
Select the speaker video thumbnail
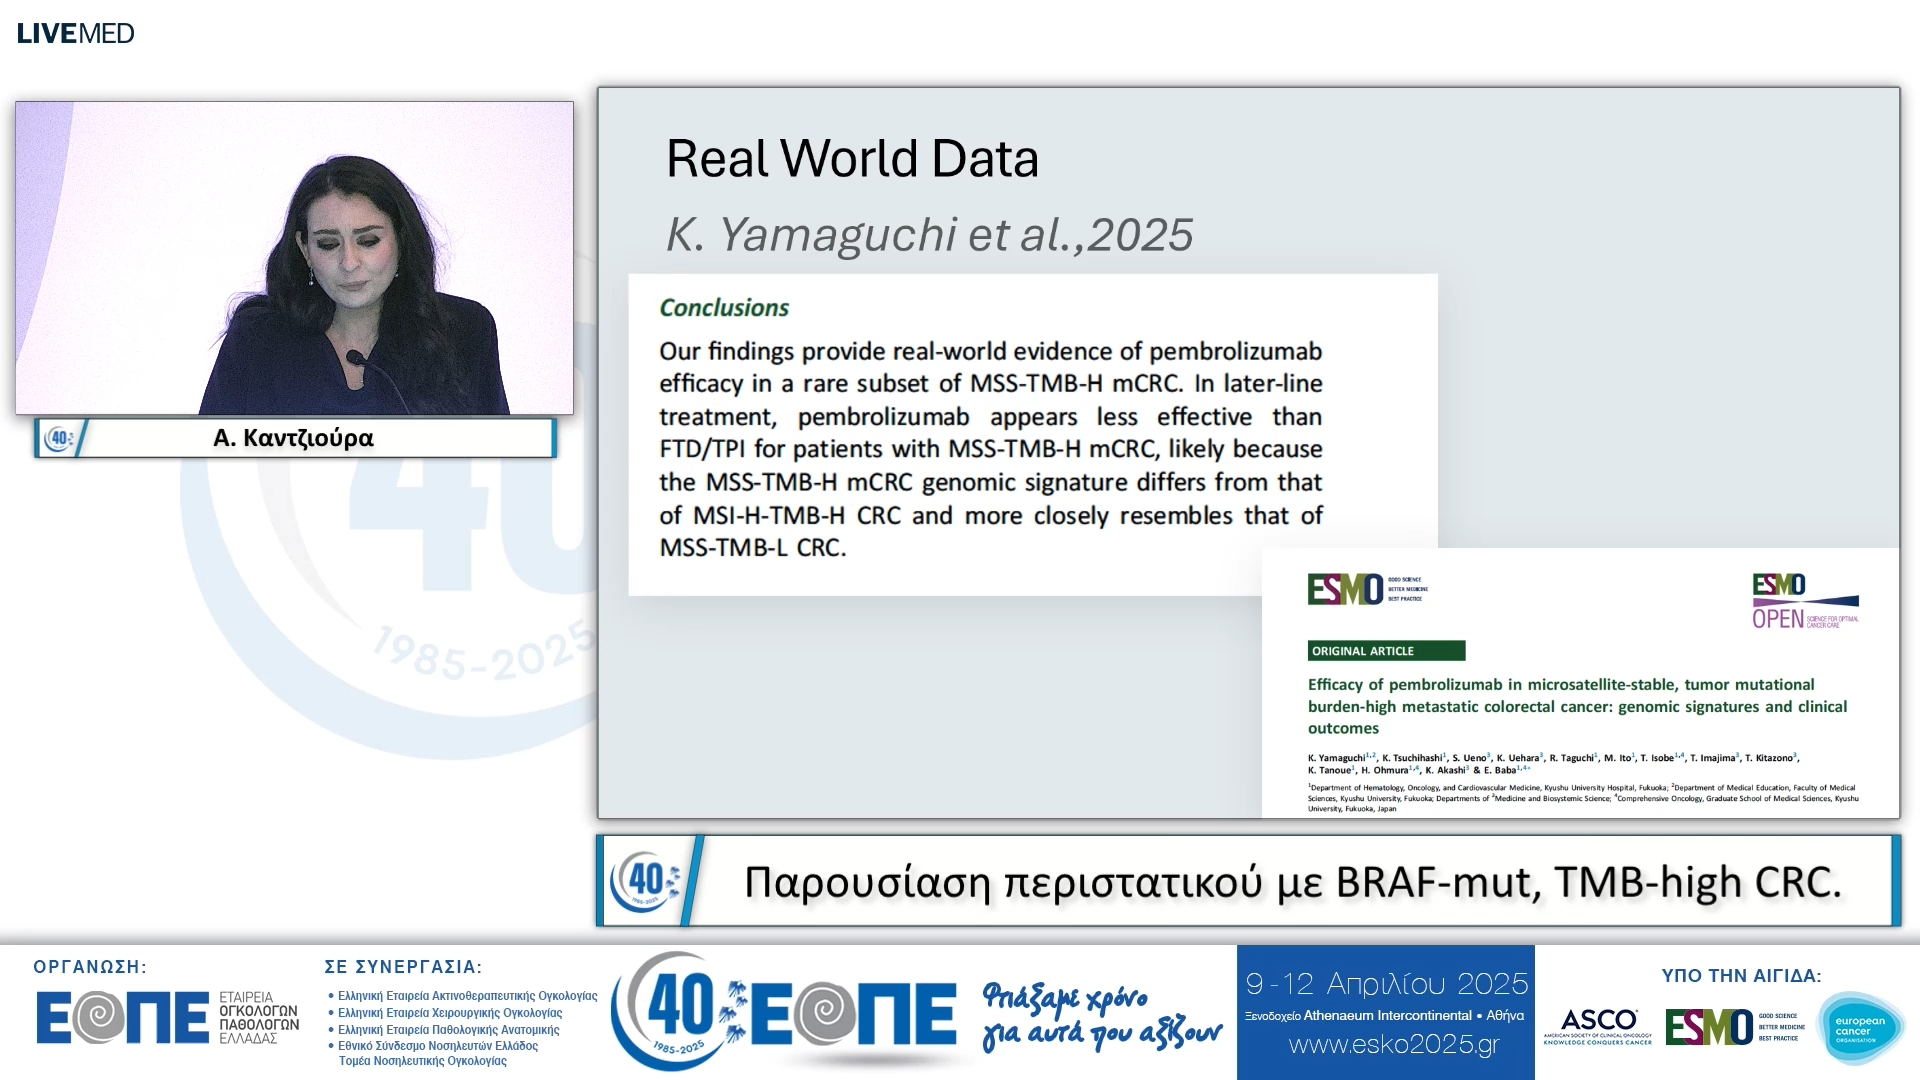tap(294, 258)
